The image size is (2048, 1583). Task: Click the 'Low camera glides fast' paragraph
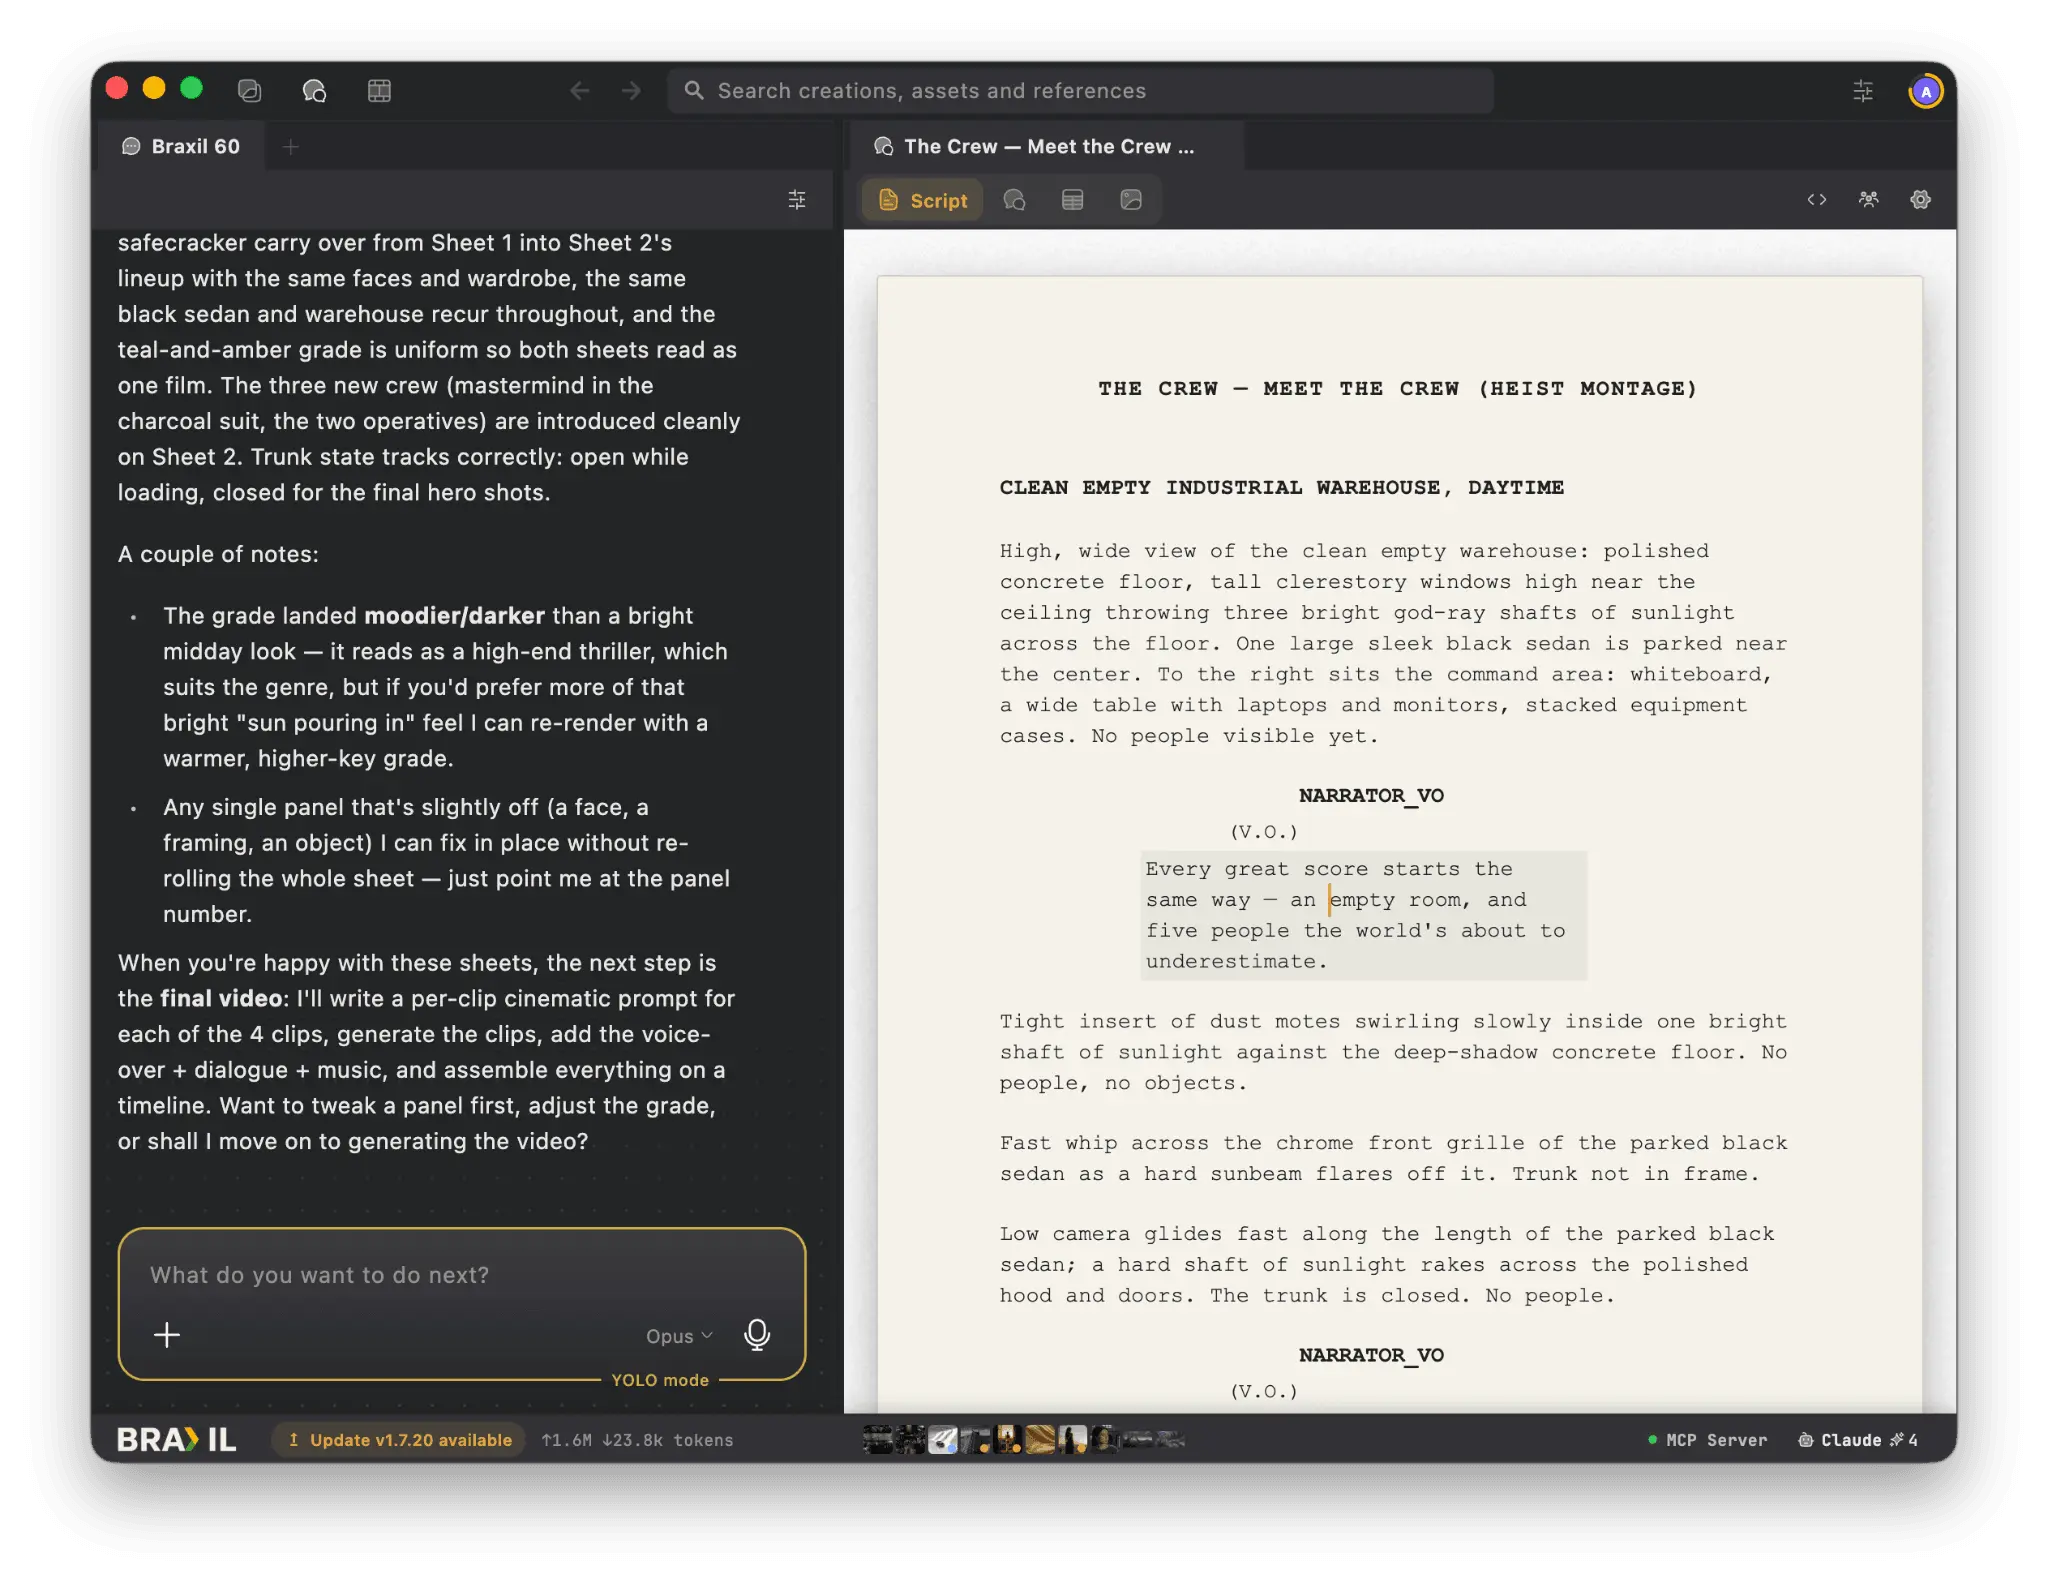tap(1387, 1265)
